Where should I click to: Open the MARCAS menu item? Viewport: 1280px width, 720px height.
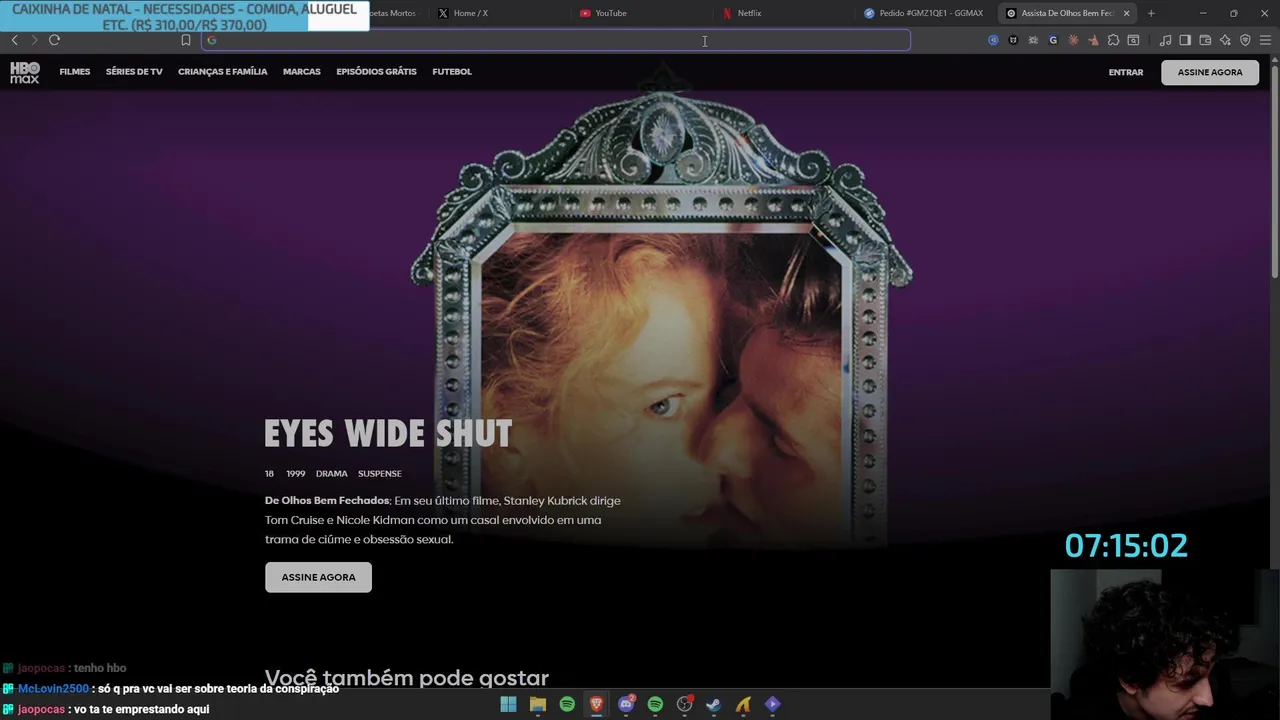(302, 72)
